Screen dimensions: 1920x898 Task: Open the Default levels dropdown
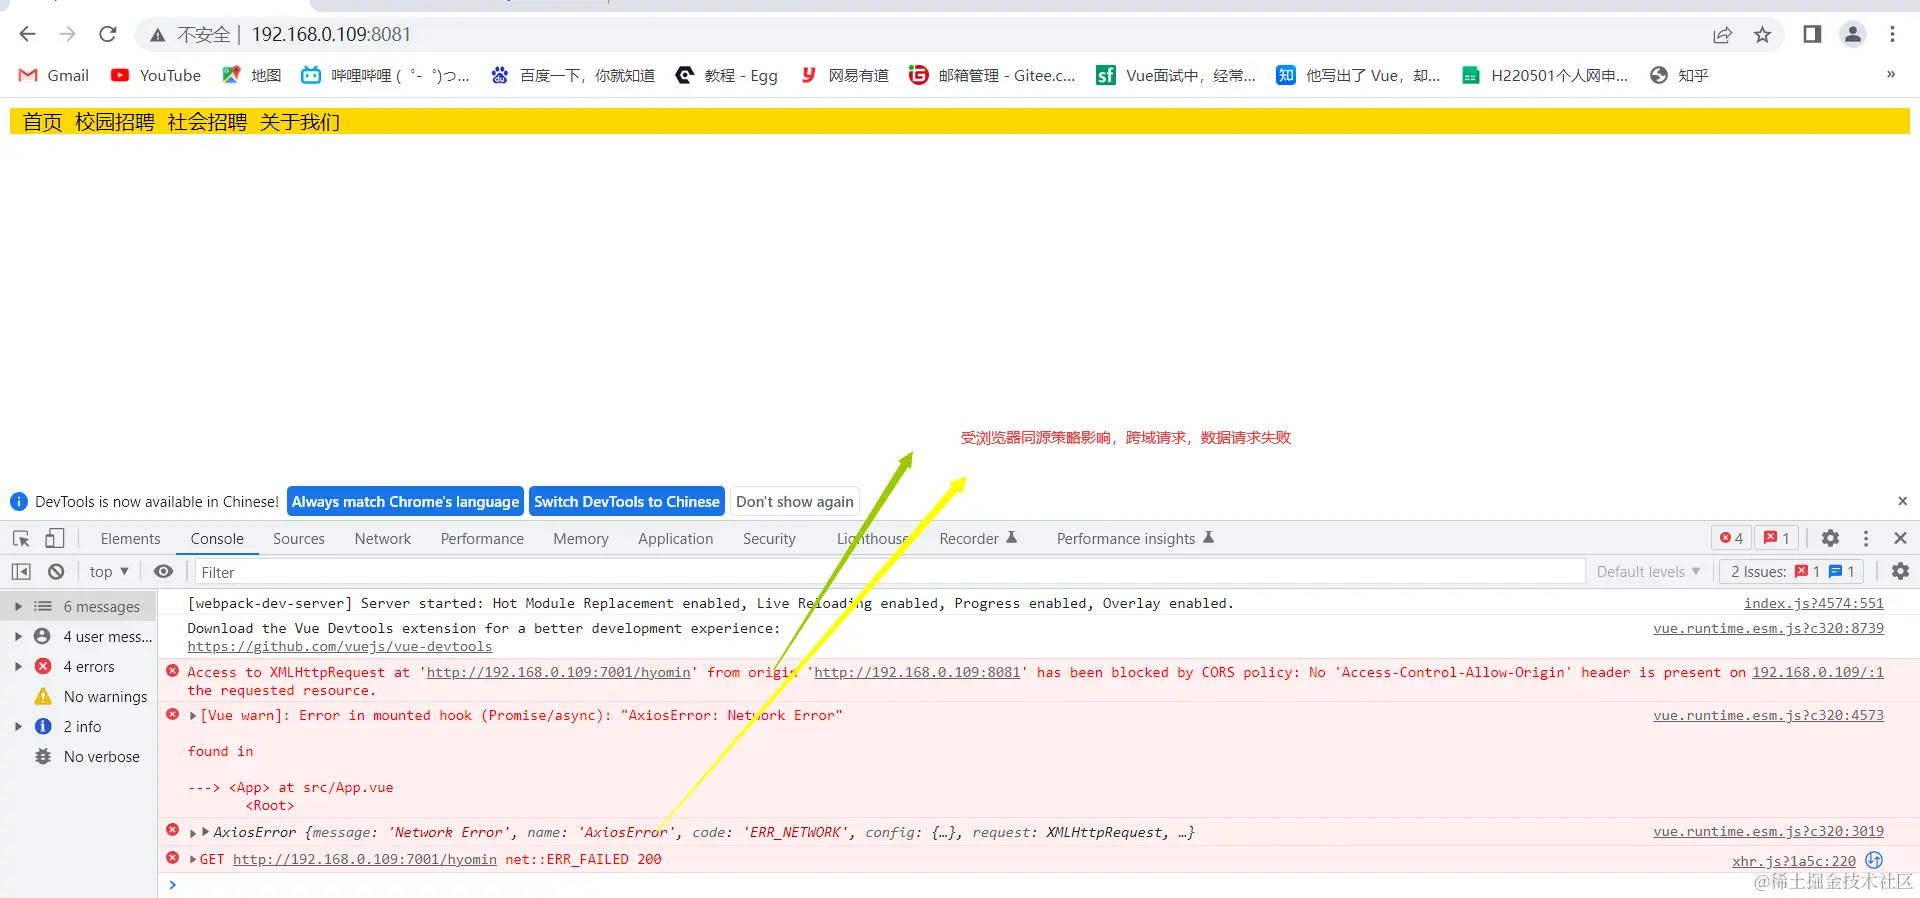coord(1648,571)
